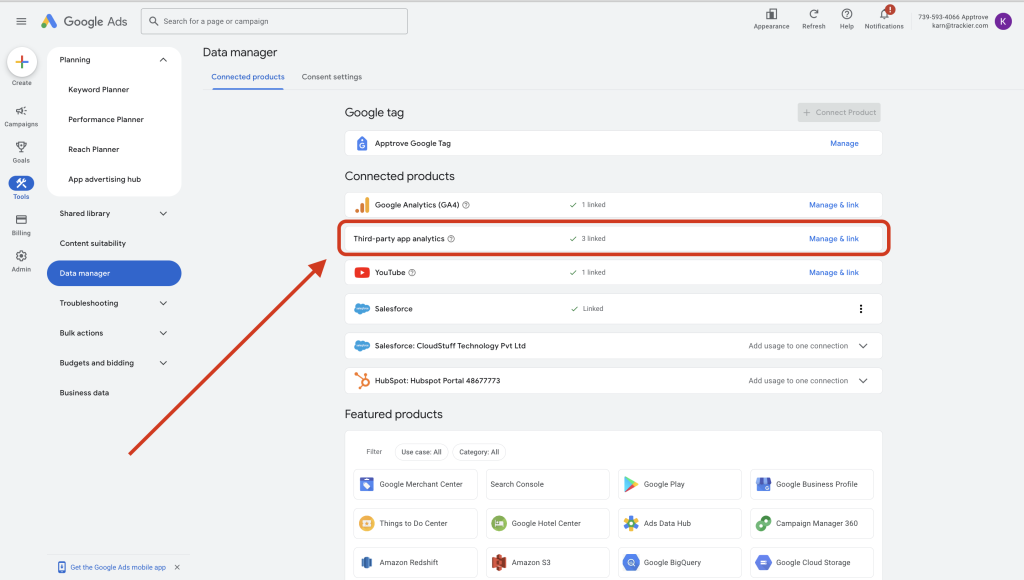1024x580 pixels.
Task: Click Manage & link for Third-party app analytics
Action: [x=833, y=239]
